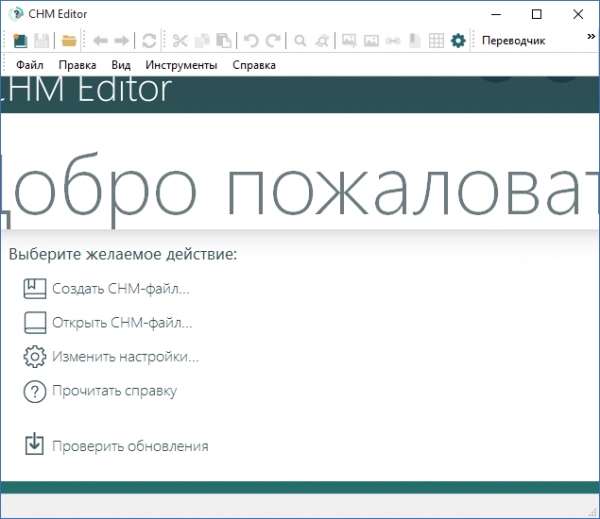
Task: Click the Redo arrow icon
Action: [273, 41]
